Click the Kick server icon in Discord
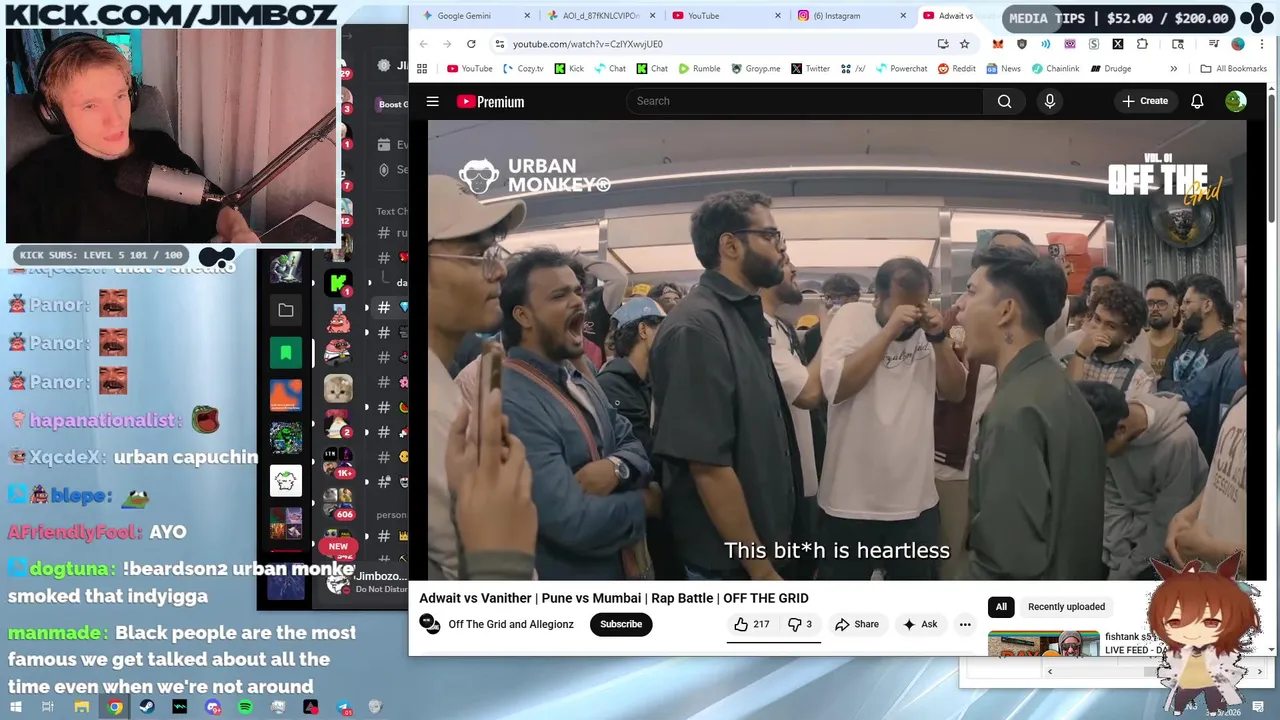 [338, 284]
